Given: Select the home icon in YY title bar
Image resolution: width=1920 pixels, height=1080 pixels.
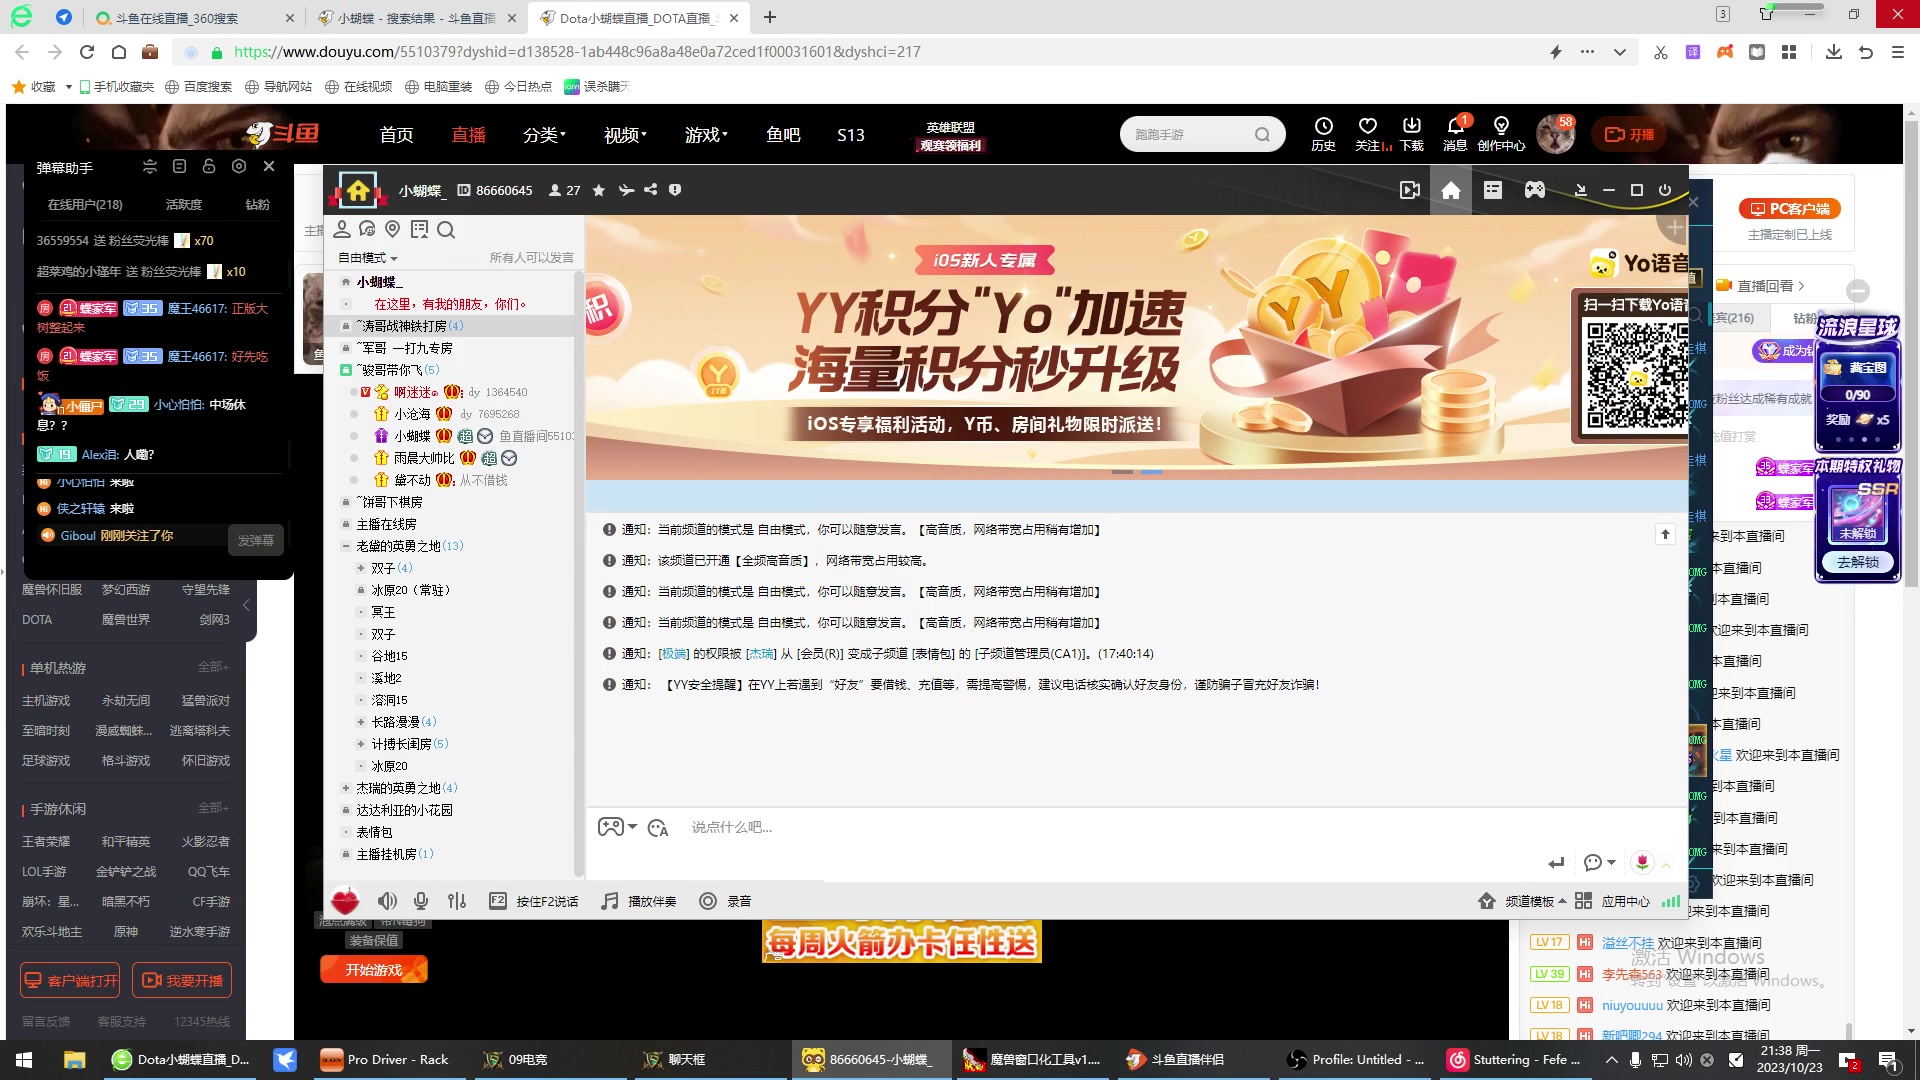Looking at the screenshot, I should (x=1451, y=190).
